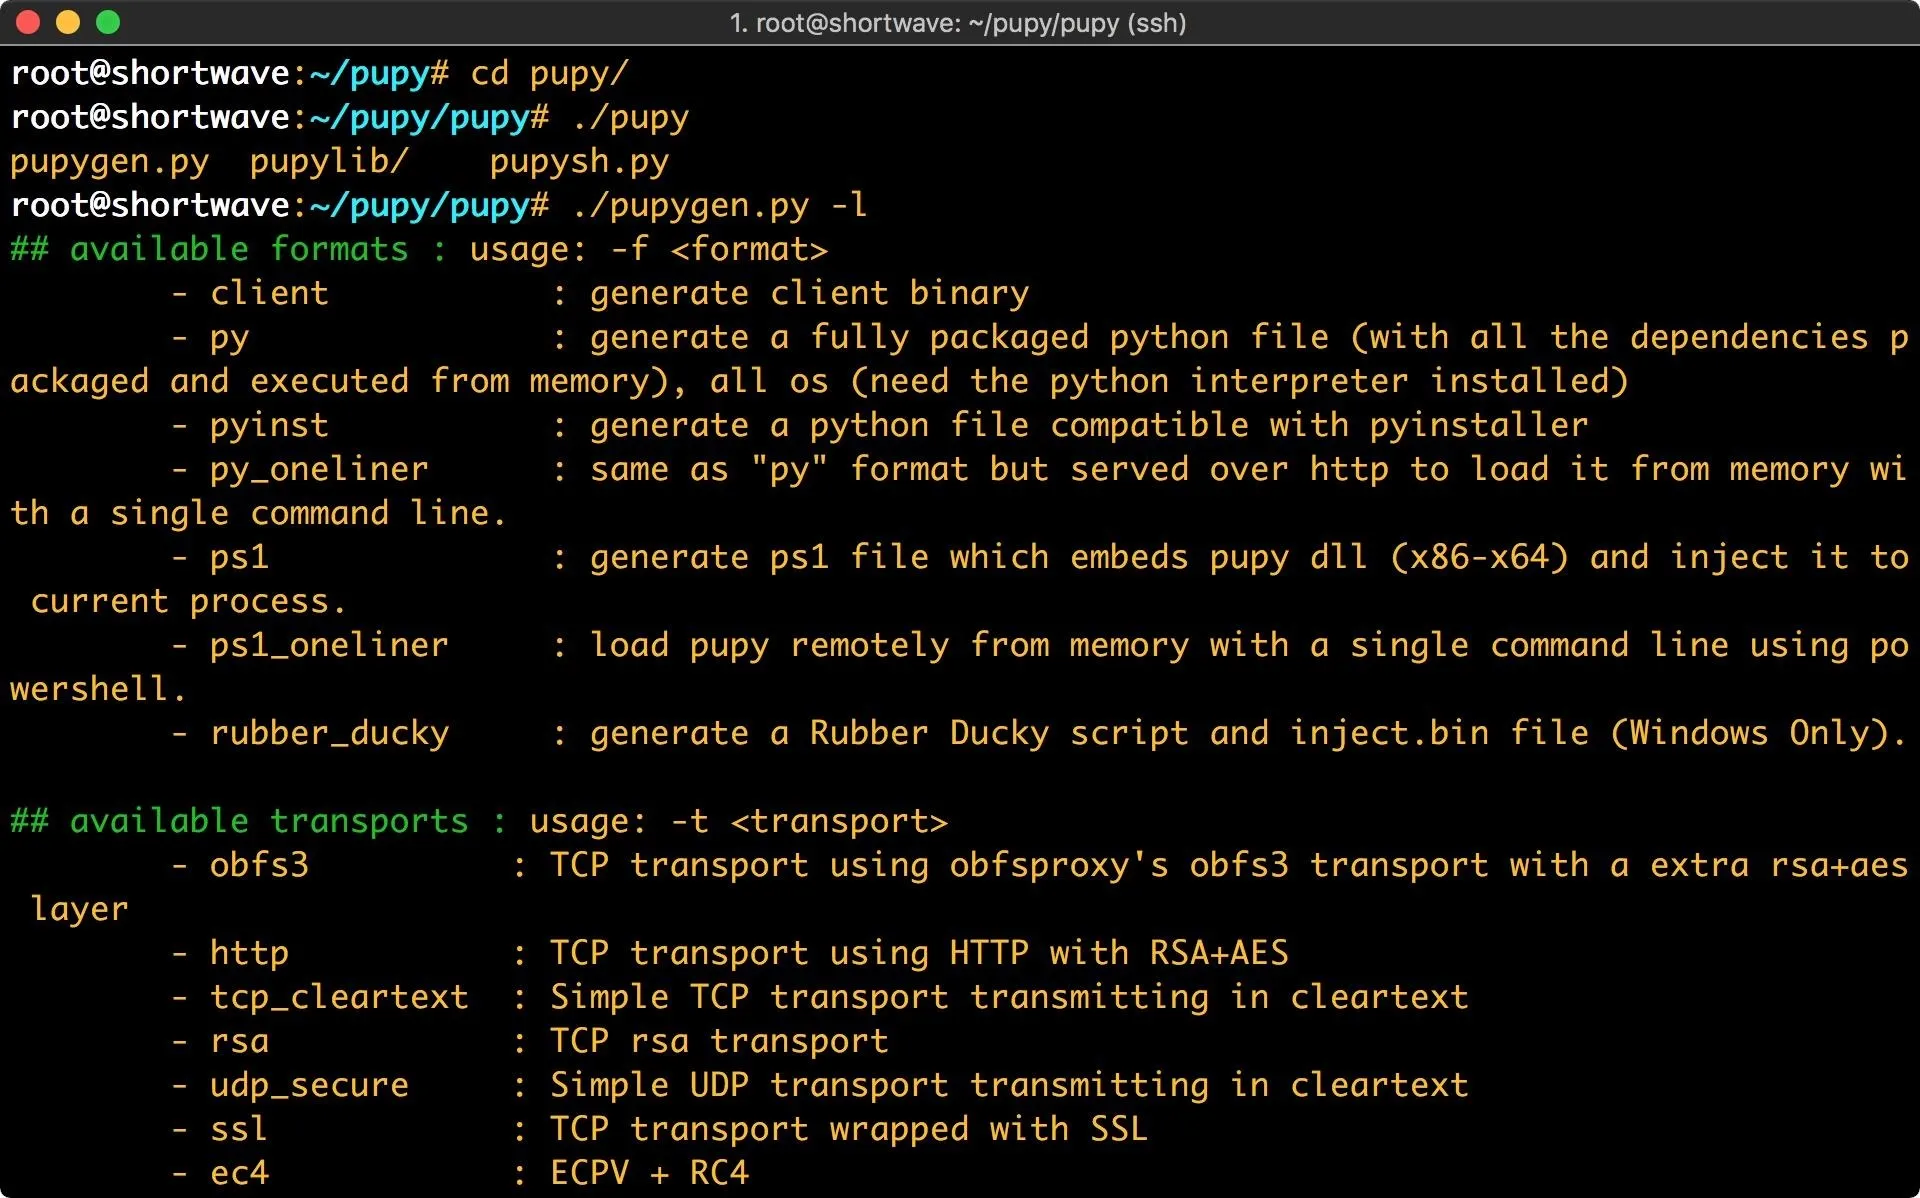Select the 'obfs3' transport name
The width and height of the screenshot is (1920, 1198).
pos(260,866)
